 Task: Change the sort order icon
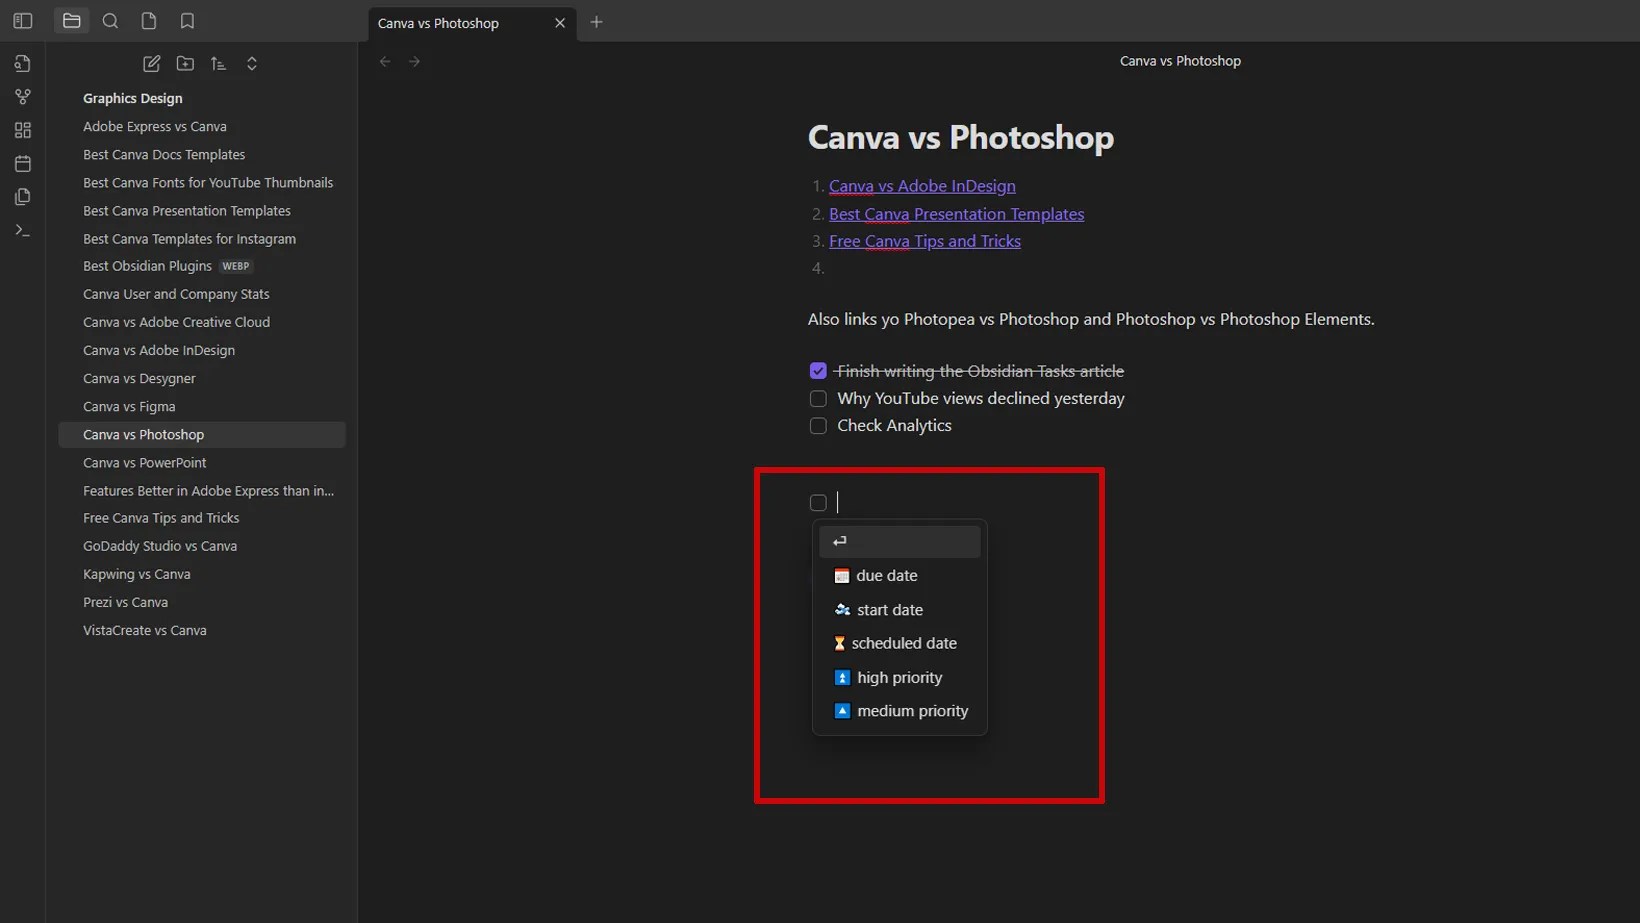[218, 64]
